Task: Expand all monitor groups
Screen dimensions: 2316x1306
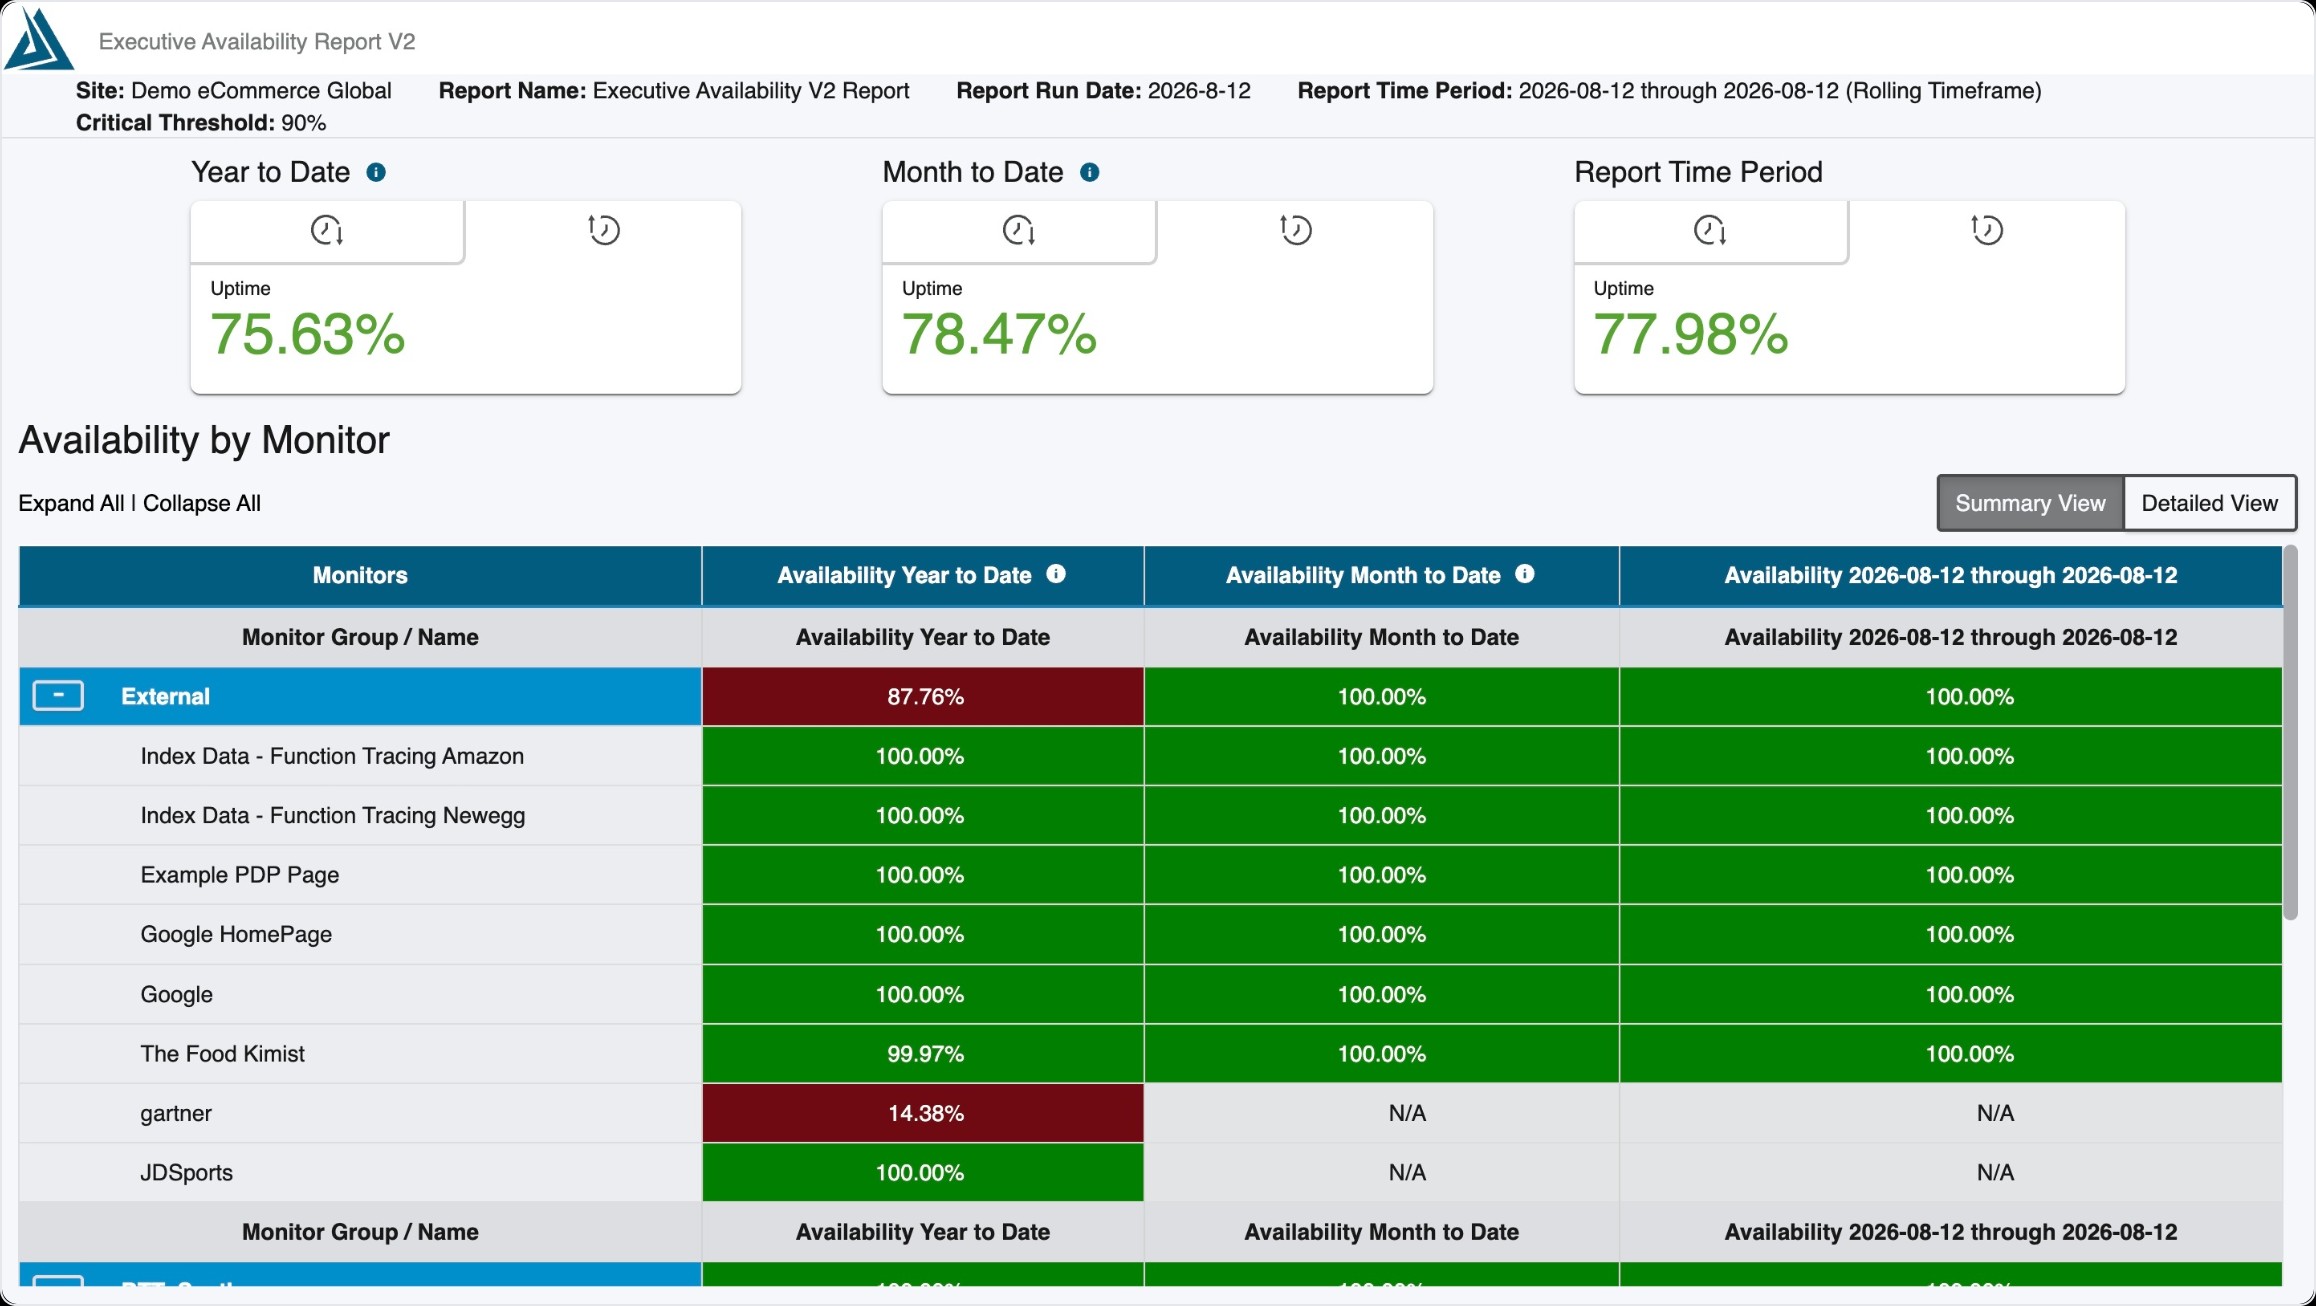Action: click(x=71, y=503)
